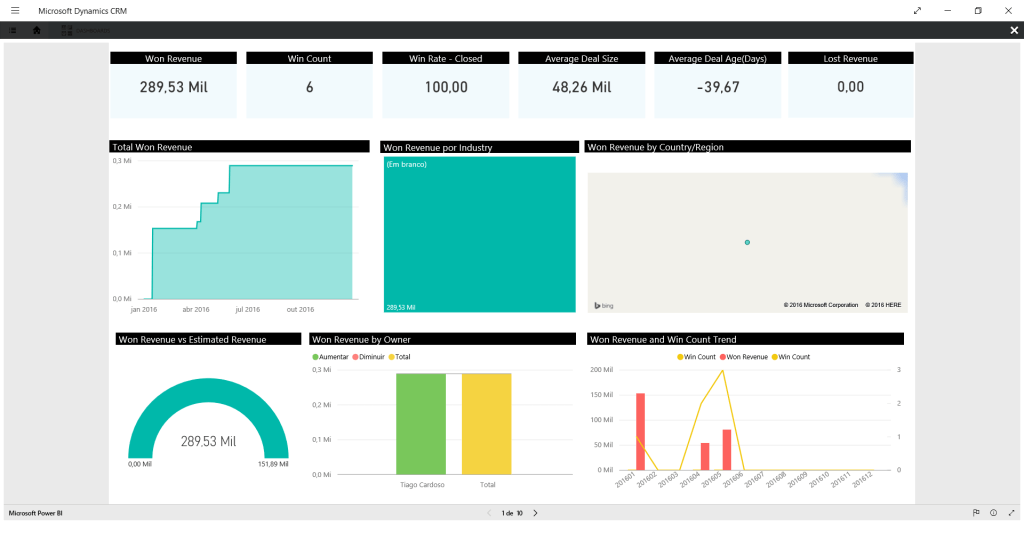Click the gauge target label 151,89 Mil

(273, 464)
